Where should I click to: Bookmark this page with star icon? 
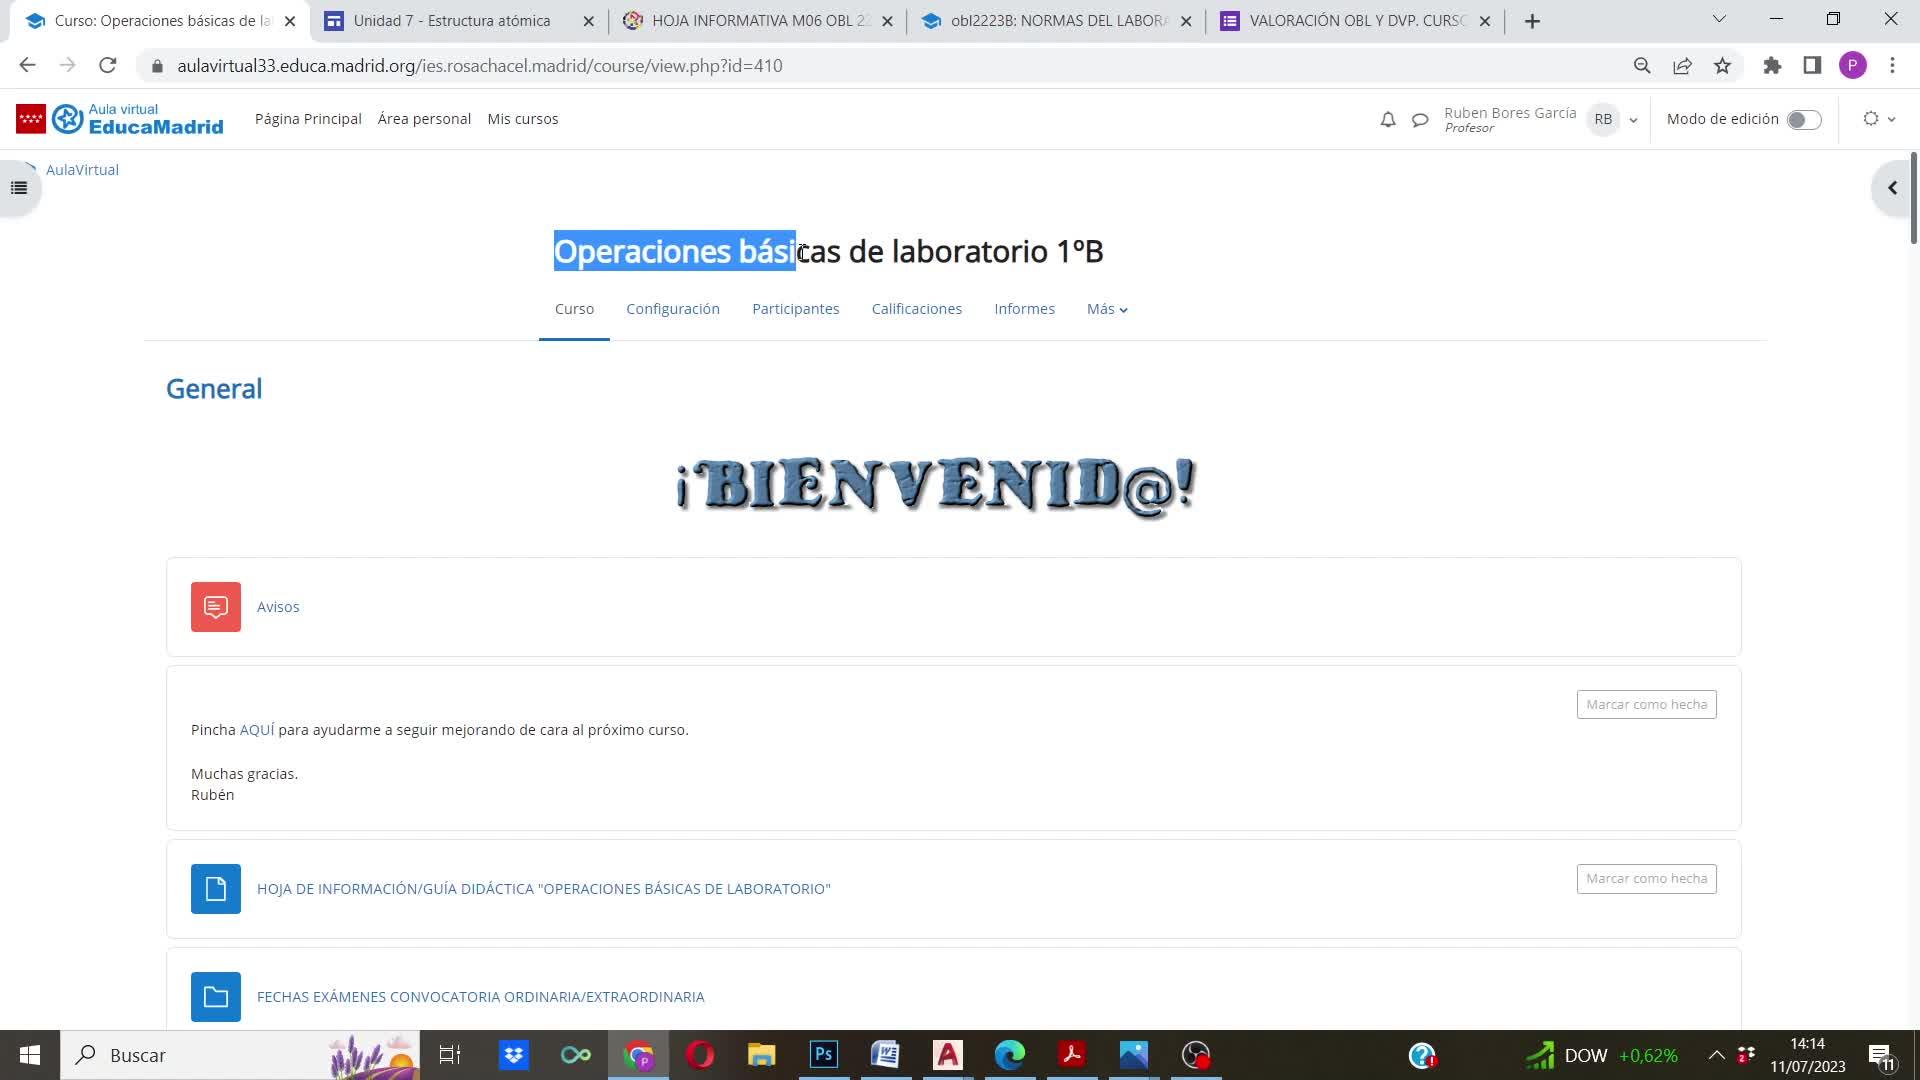[1722, 66]
